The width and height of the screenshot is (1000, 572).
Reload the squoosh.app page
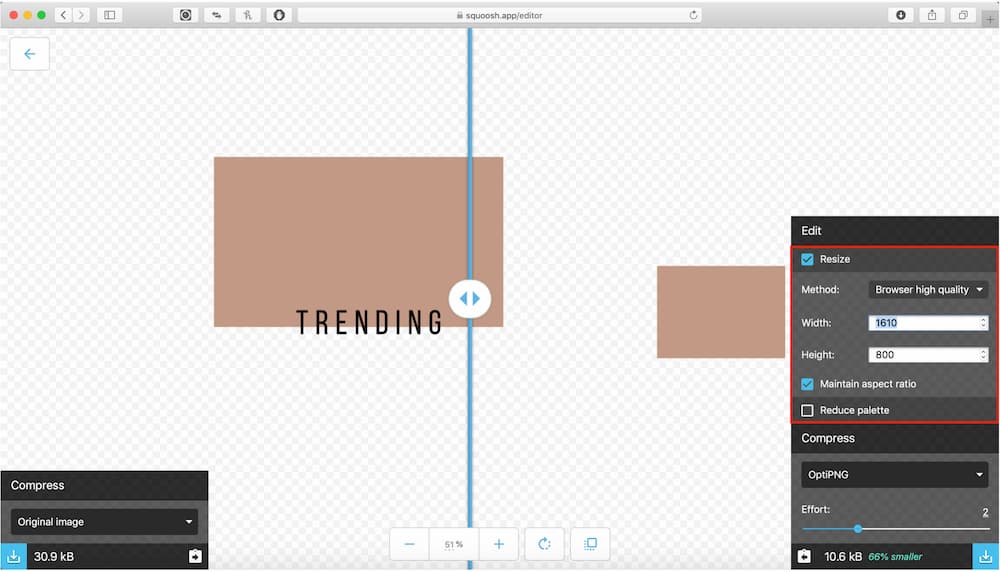click(693, 15)
